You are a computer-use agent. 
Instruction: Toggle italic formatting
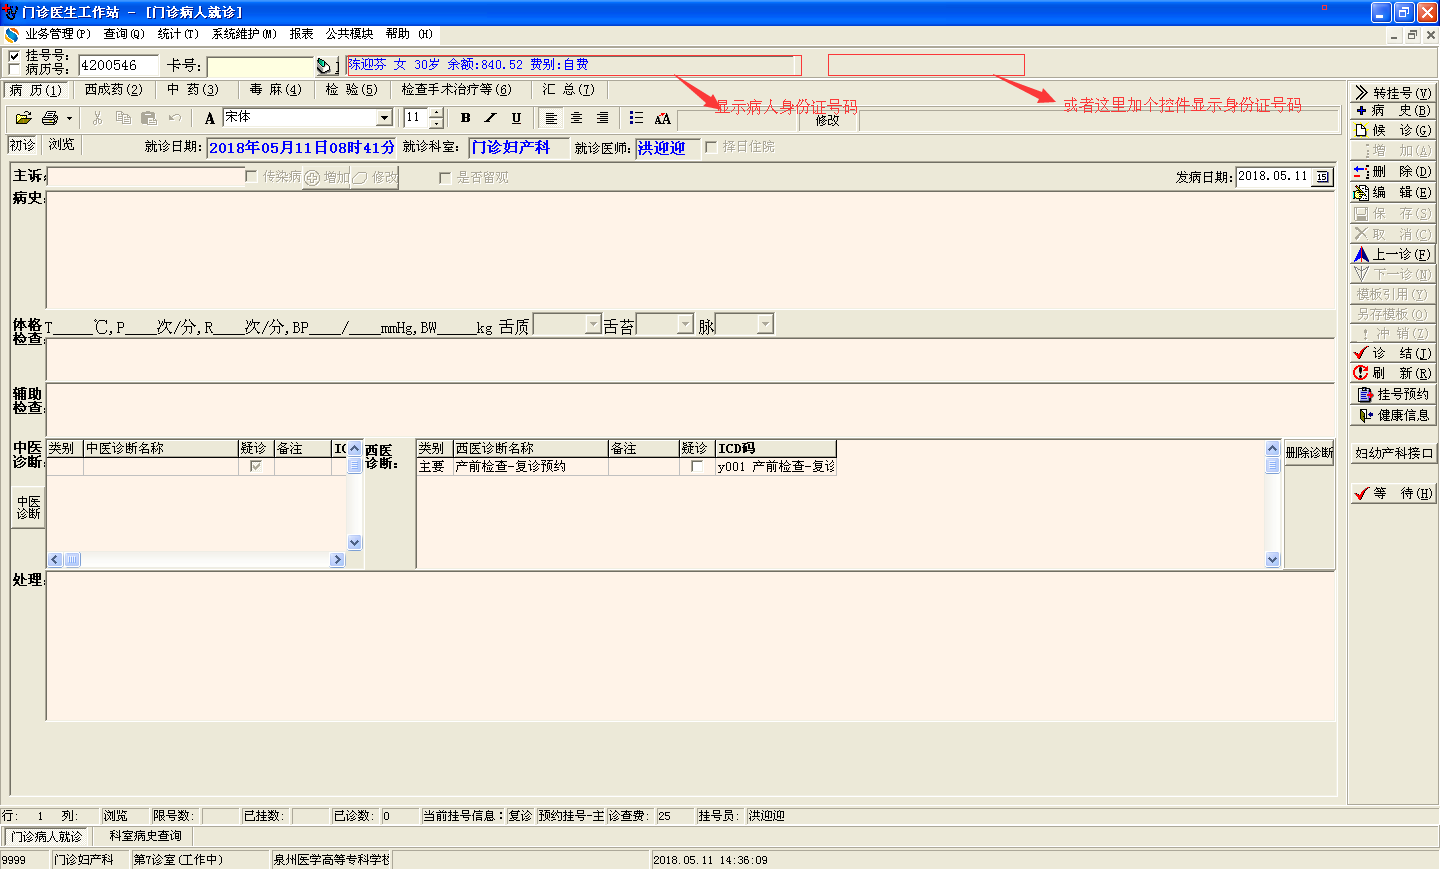[x=490, y=118]
